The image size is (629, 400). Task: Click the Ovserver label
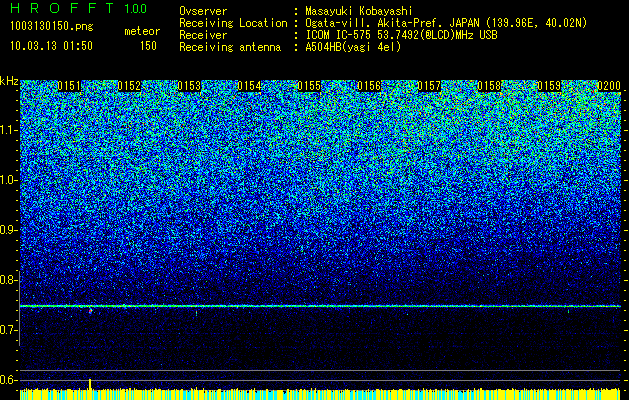pyautogui.click(x=203, y=11)
